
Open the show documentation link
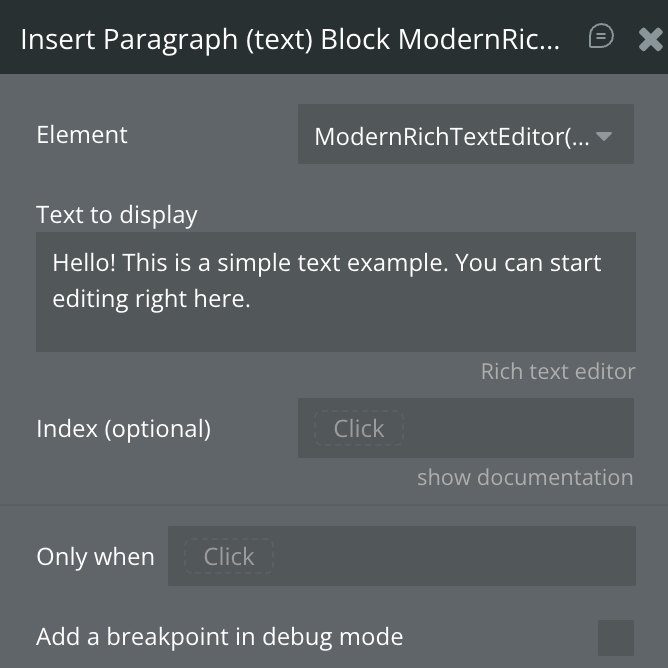click(524, 478)
